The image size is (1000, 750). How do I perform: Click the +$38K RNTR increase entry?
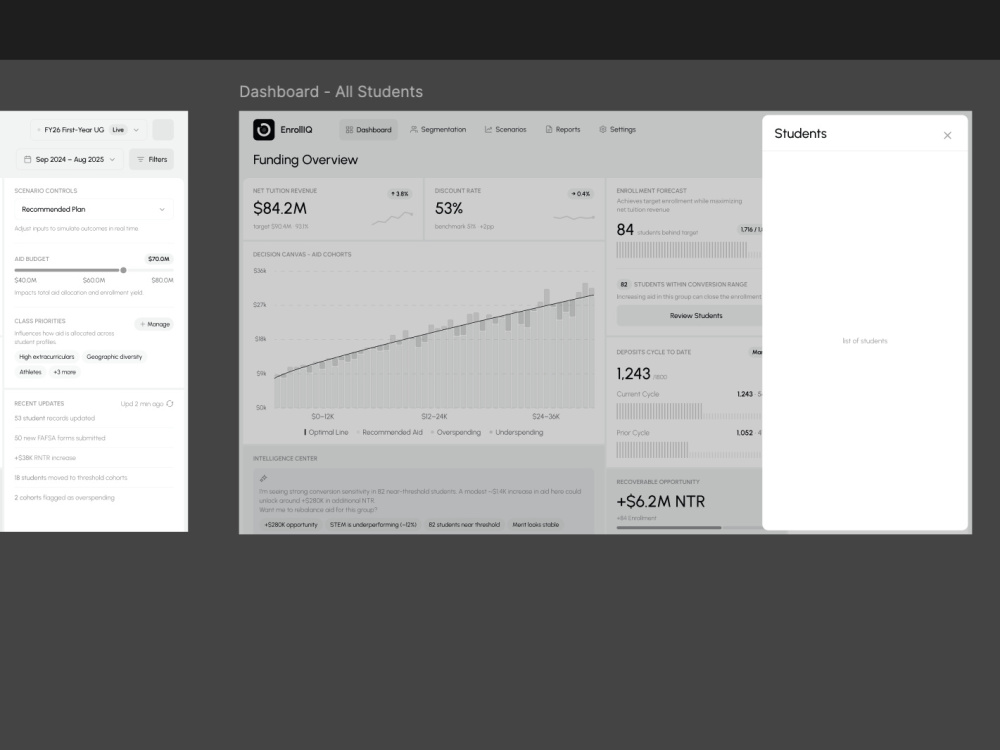click(45, 458)
